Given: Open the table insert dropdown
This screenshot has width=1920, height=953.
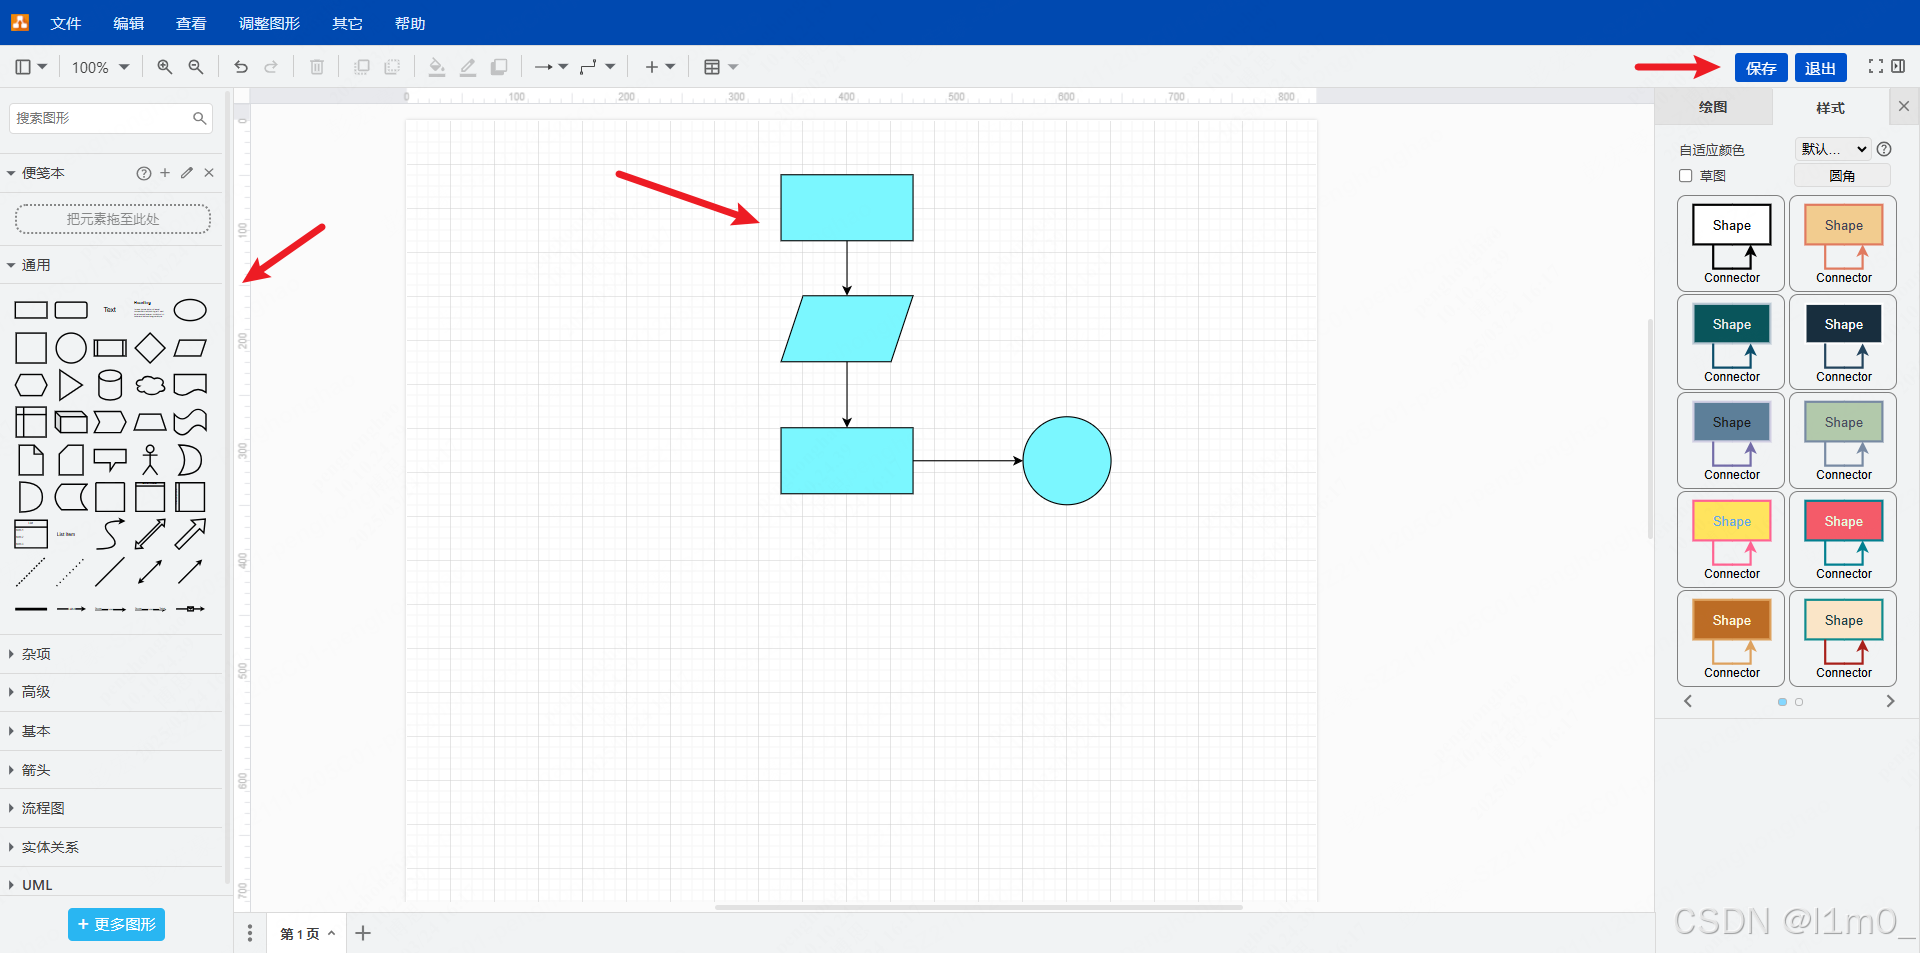Looking at the screenshot, I should [x=721, y=67].
